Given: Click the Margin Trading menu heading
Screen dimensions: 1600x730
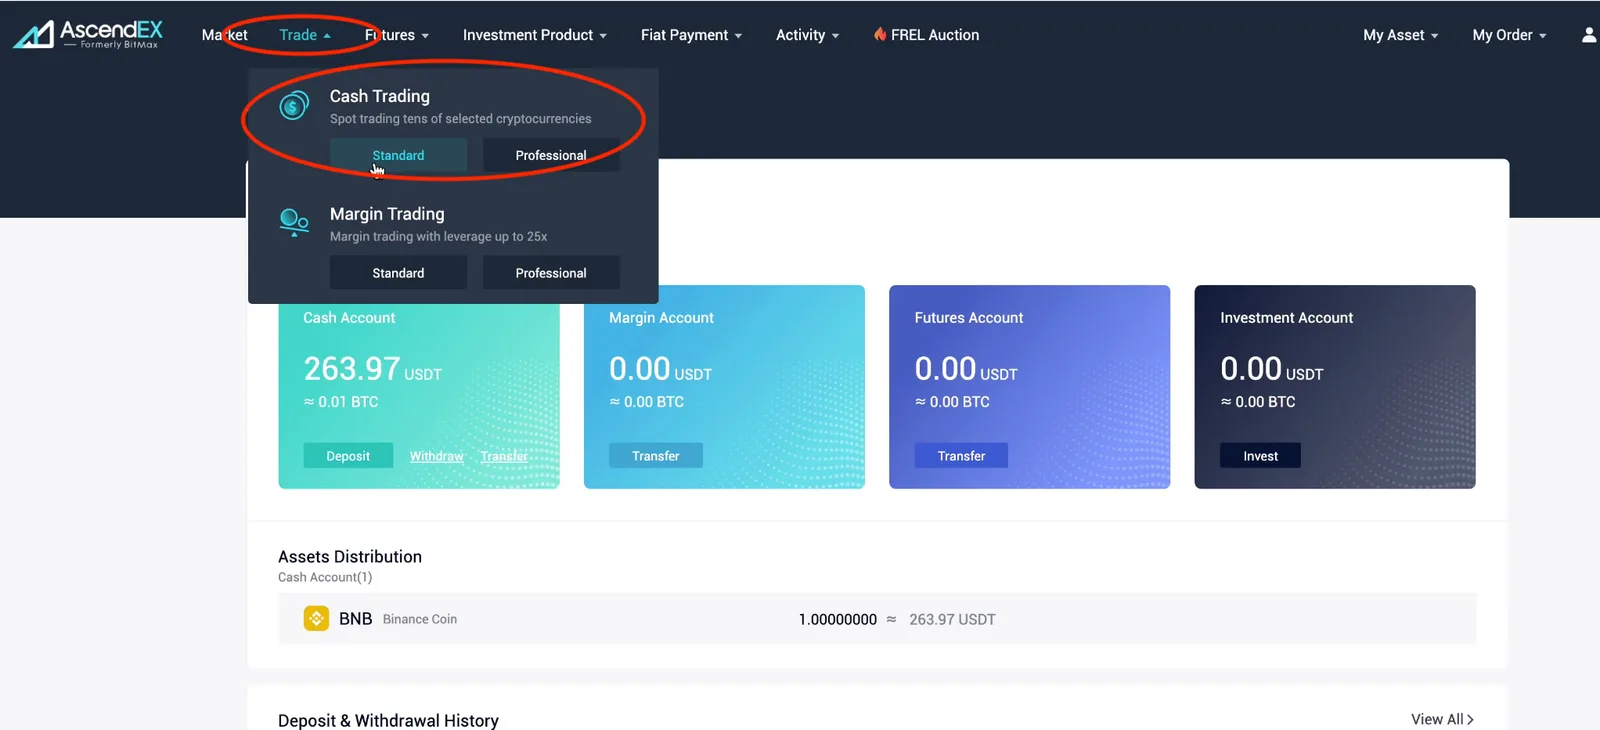Looking at the screenshot, I should click(x=387, y=214).
